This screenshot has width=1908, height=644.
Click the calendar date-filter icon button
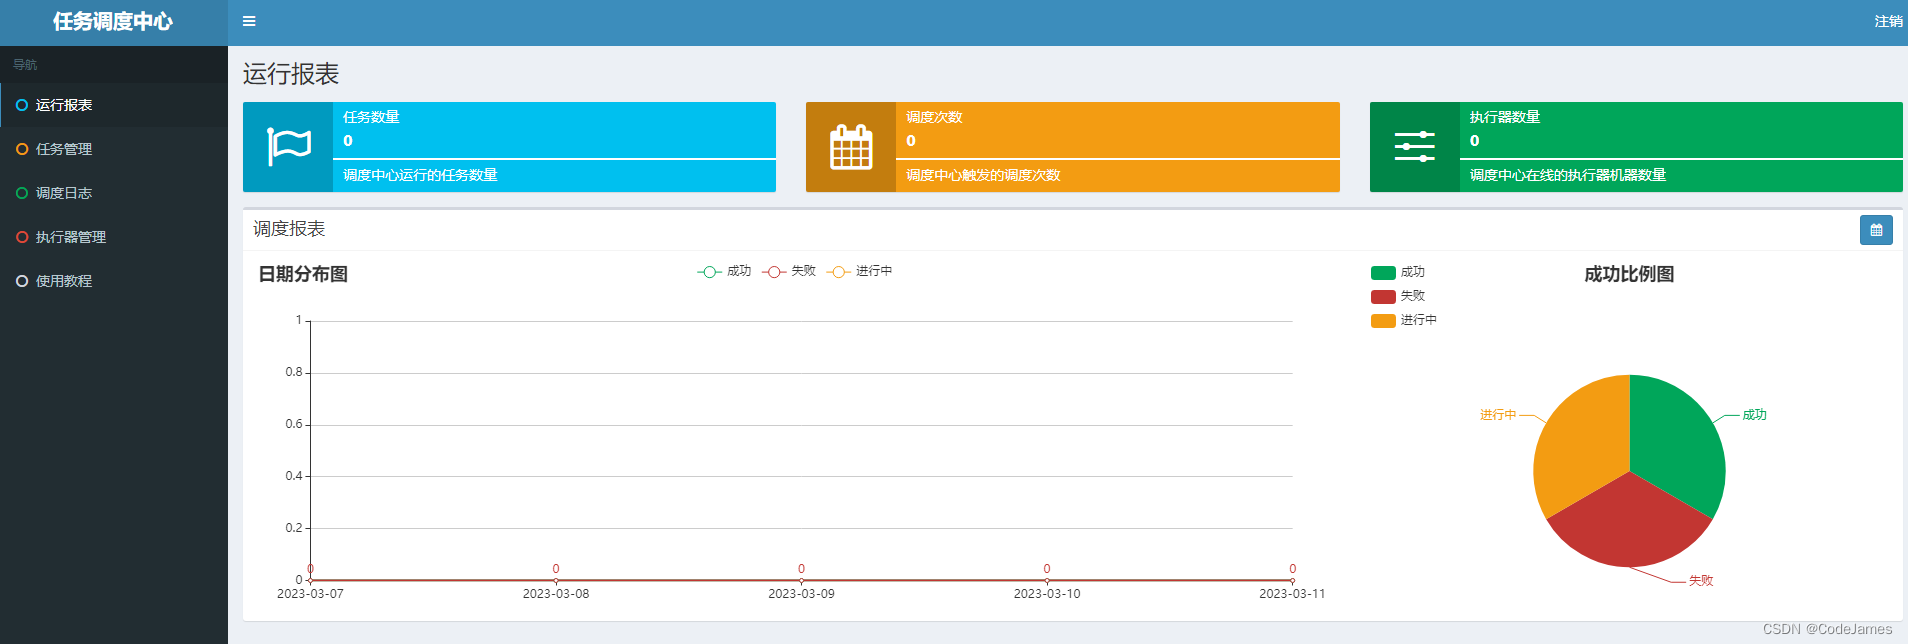[1876, 230]
